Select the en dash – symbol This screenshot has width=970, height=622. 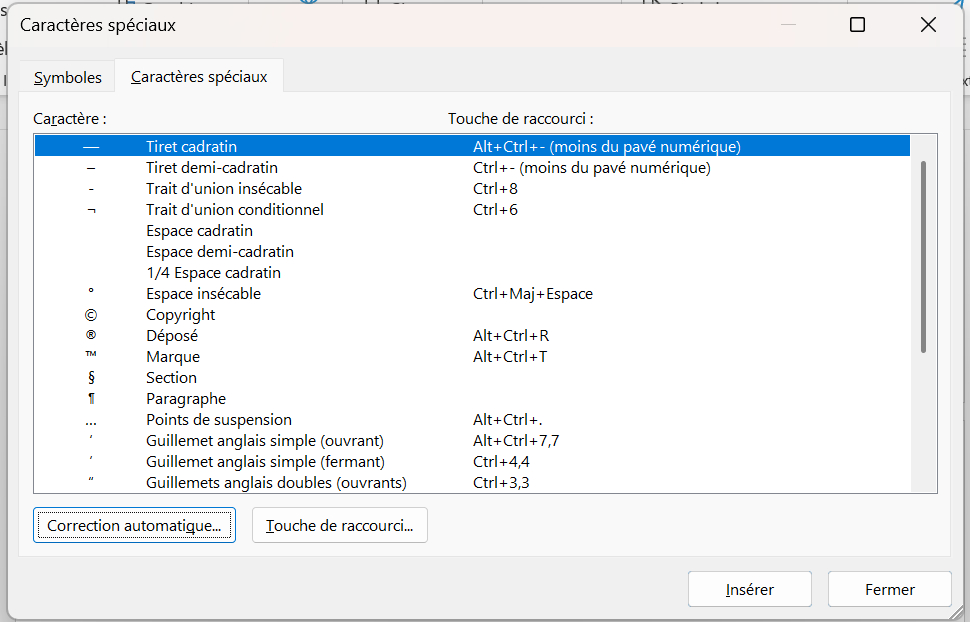tap(91, 168)
